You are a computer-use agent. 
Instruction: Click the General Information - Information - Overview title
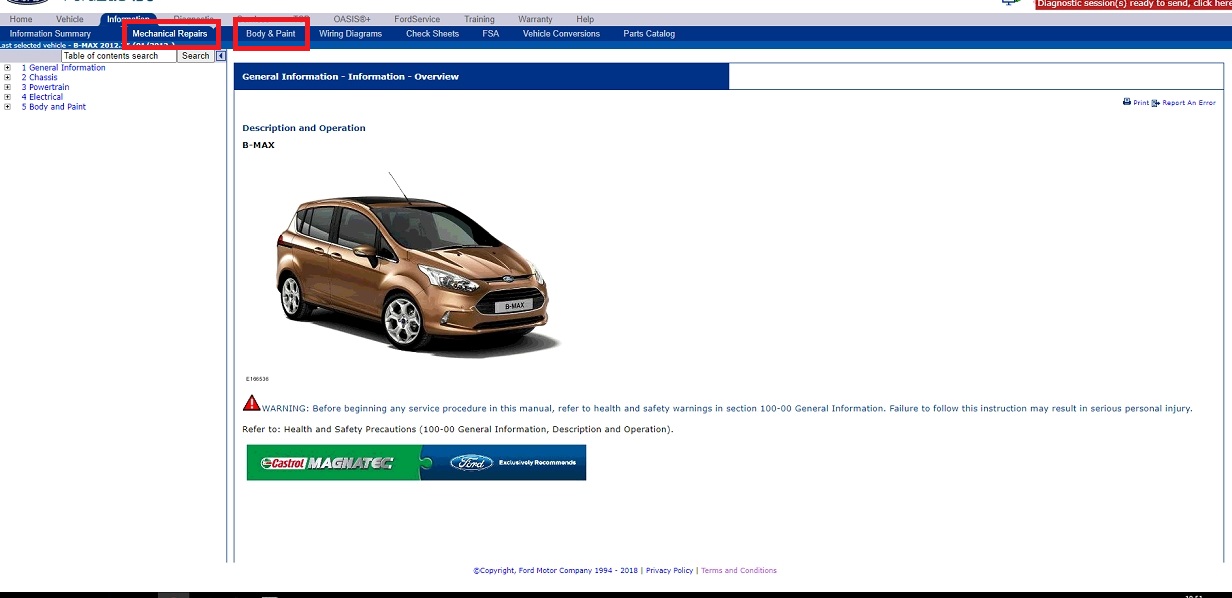click(350, 77)
